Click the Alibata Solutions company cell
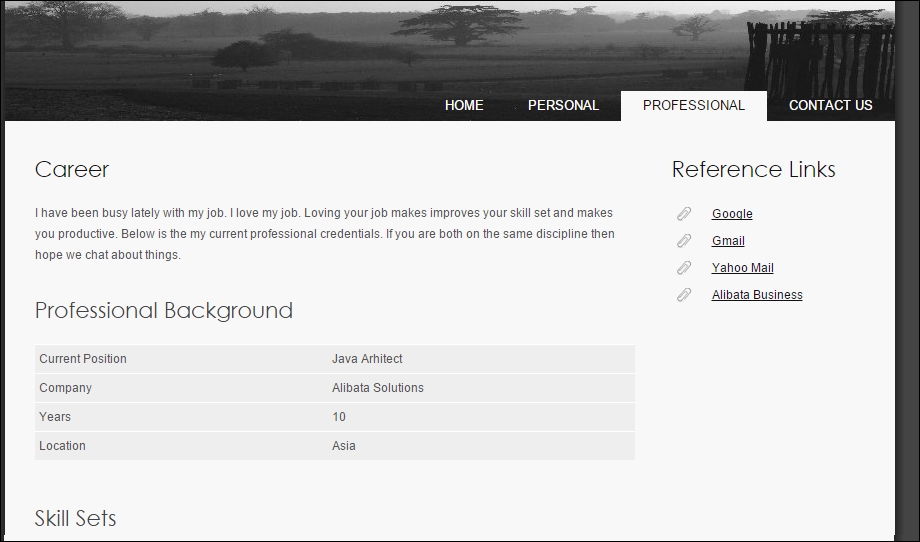The height and width of the screenshot is (542, 920). [378, 388]
